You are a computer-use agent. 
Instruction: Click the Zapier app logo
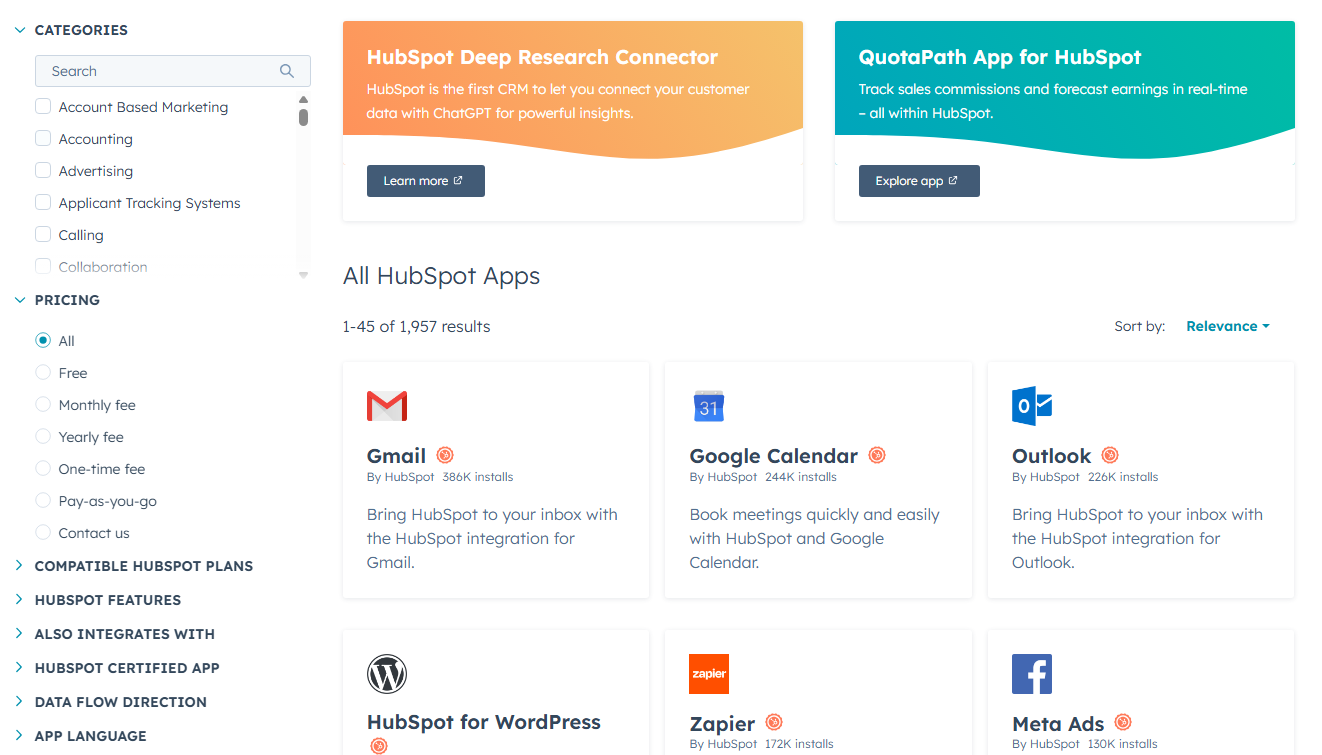(709, 674)
